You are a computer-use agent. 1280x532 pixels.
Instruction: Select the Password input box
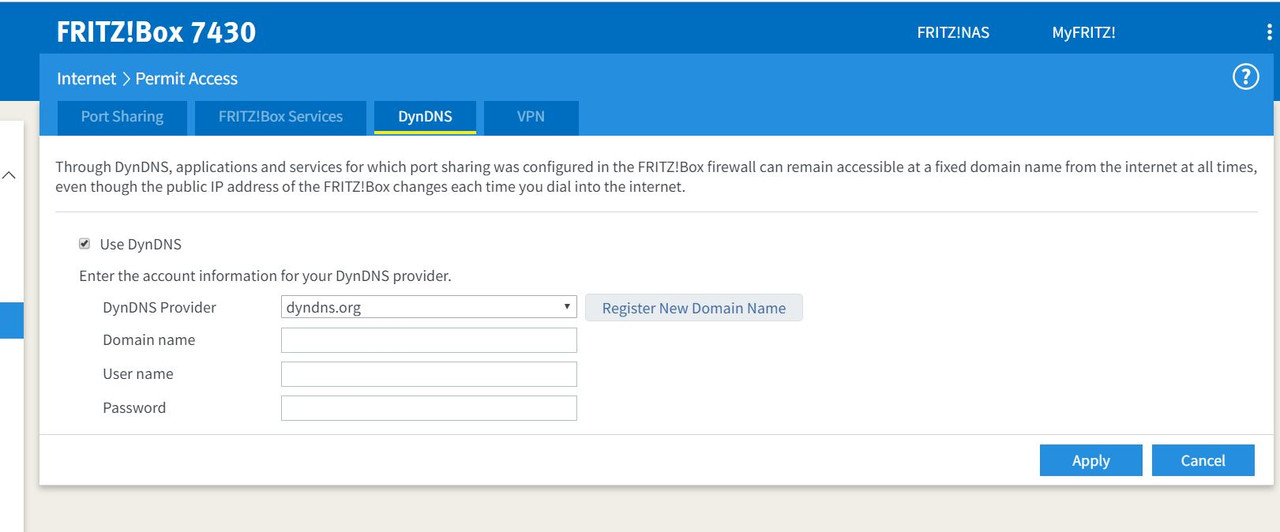(x=429, y=408)
